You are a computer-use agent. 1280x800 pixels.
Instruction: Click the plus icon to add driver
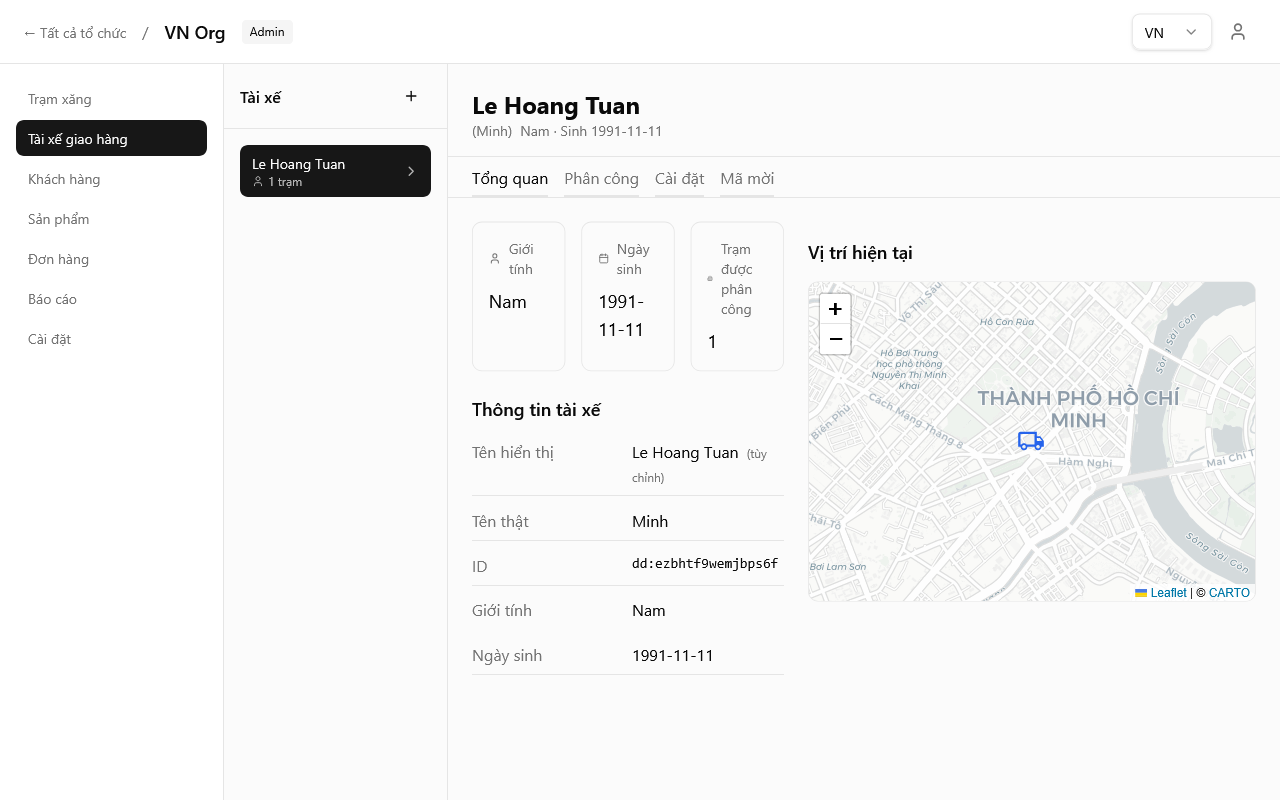(411, 96)
